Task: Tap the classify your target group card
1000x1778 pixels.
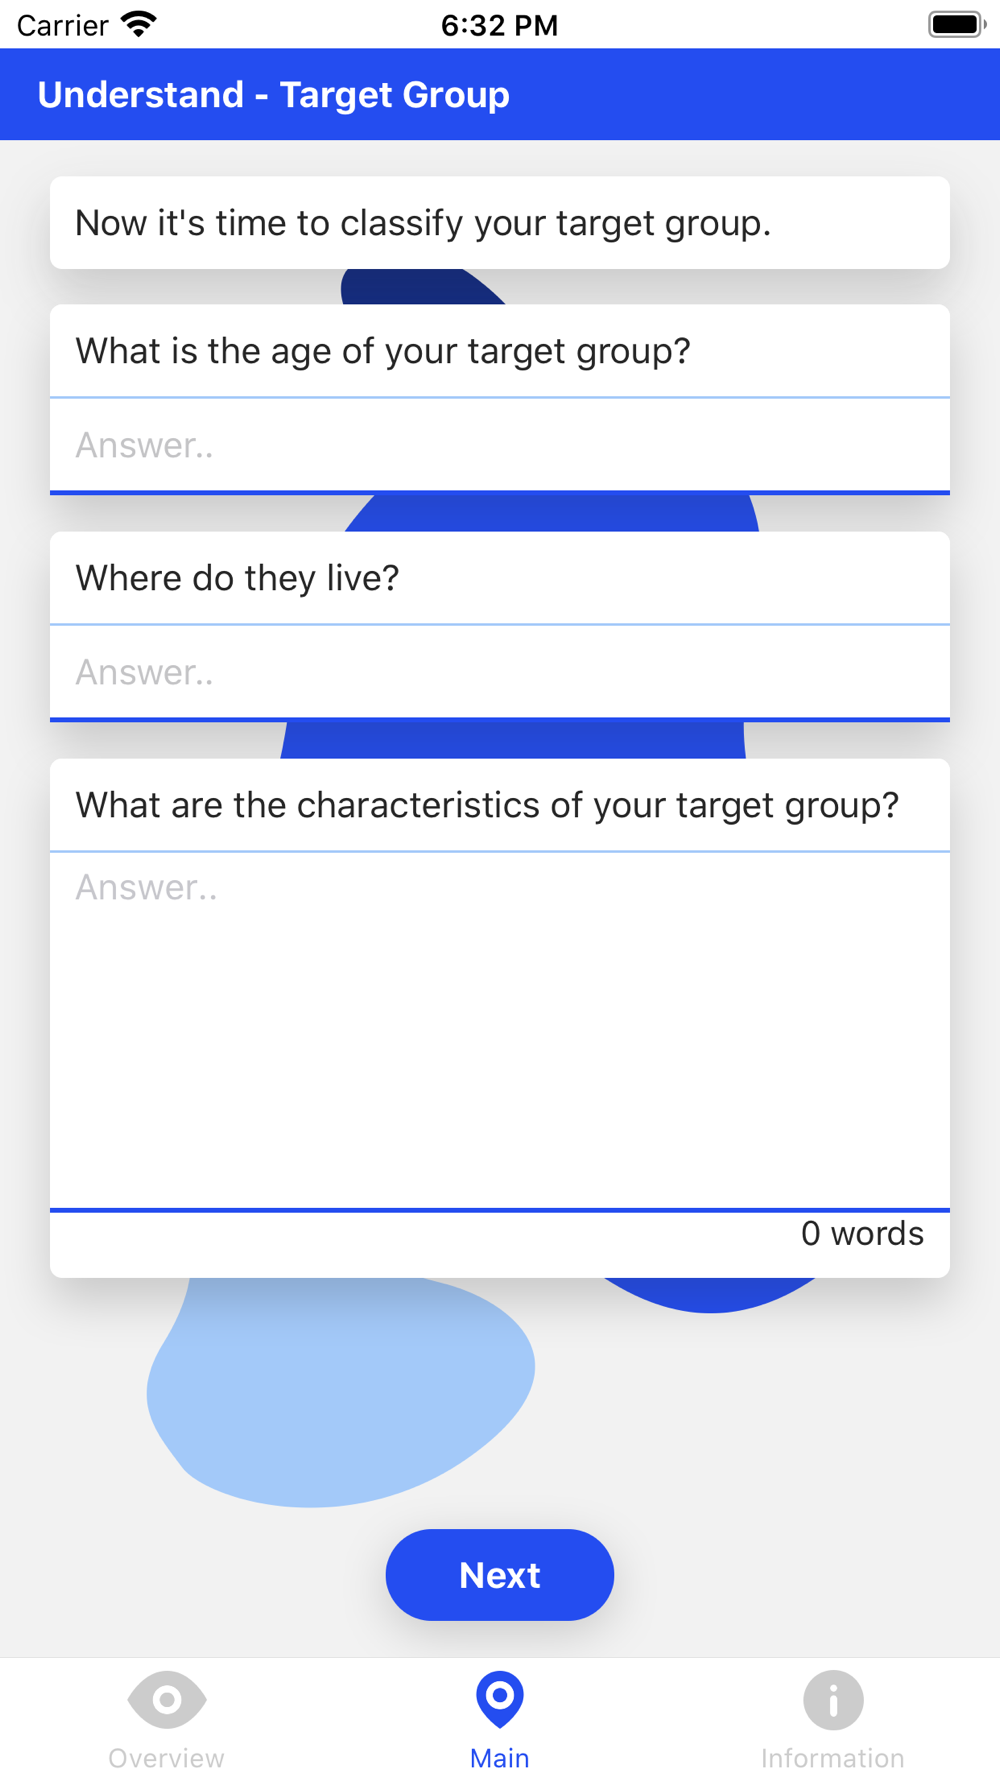Action: click(500, 223)
